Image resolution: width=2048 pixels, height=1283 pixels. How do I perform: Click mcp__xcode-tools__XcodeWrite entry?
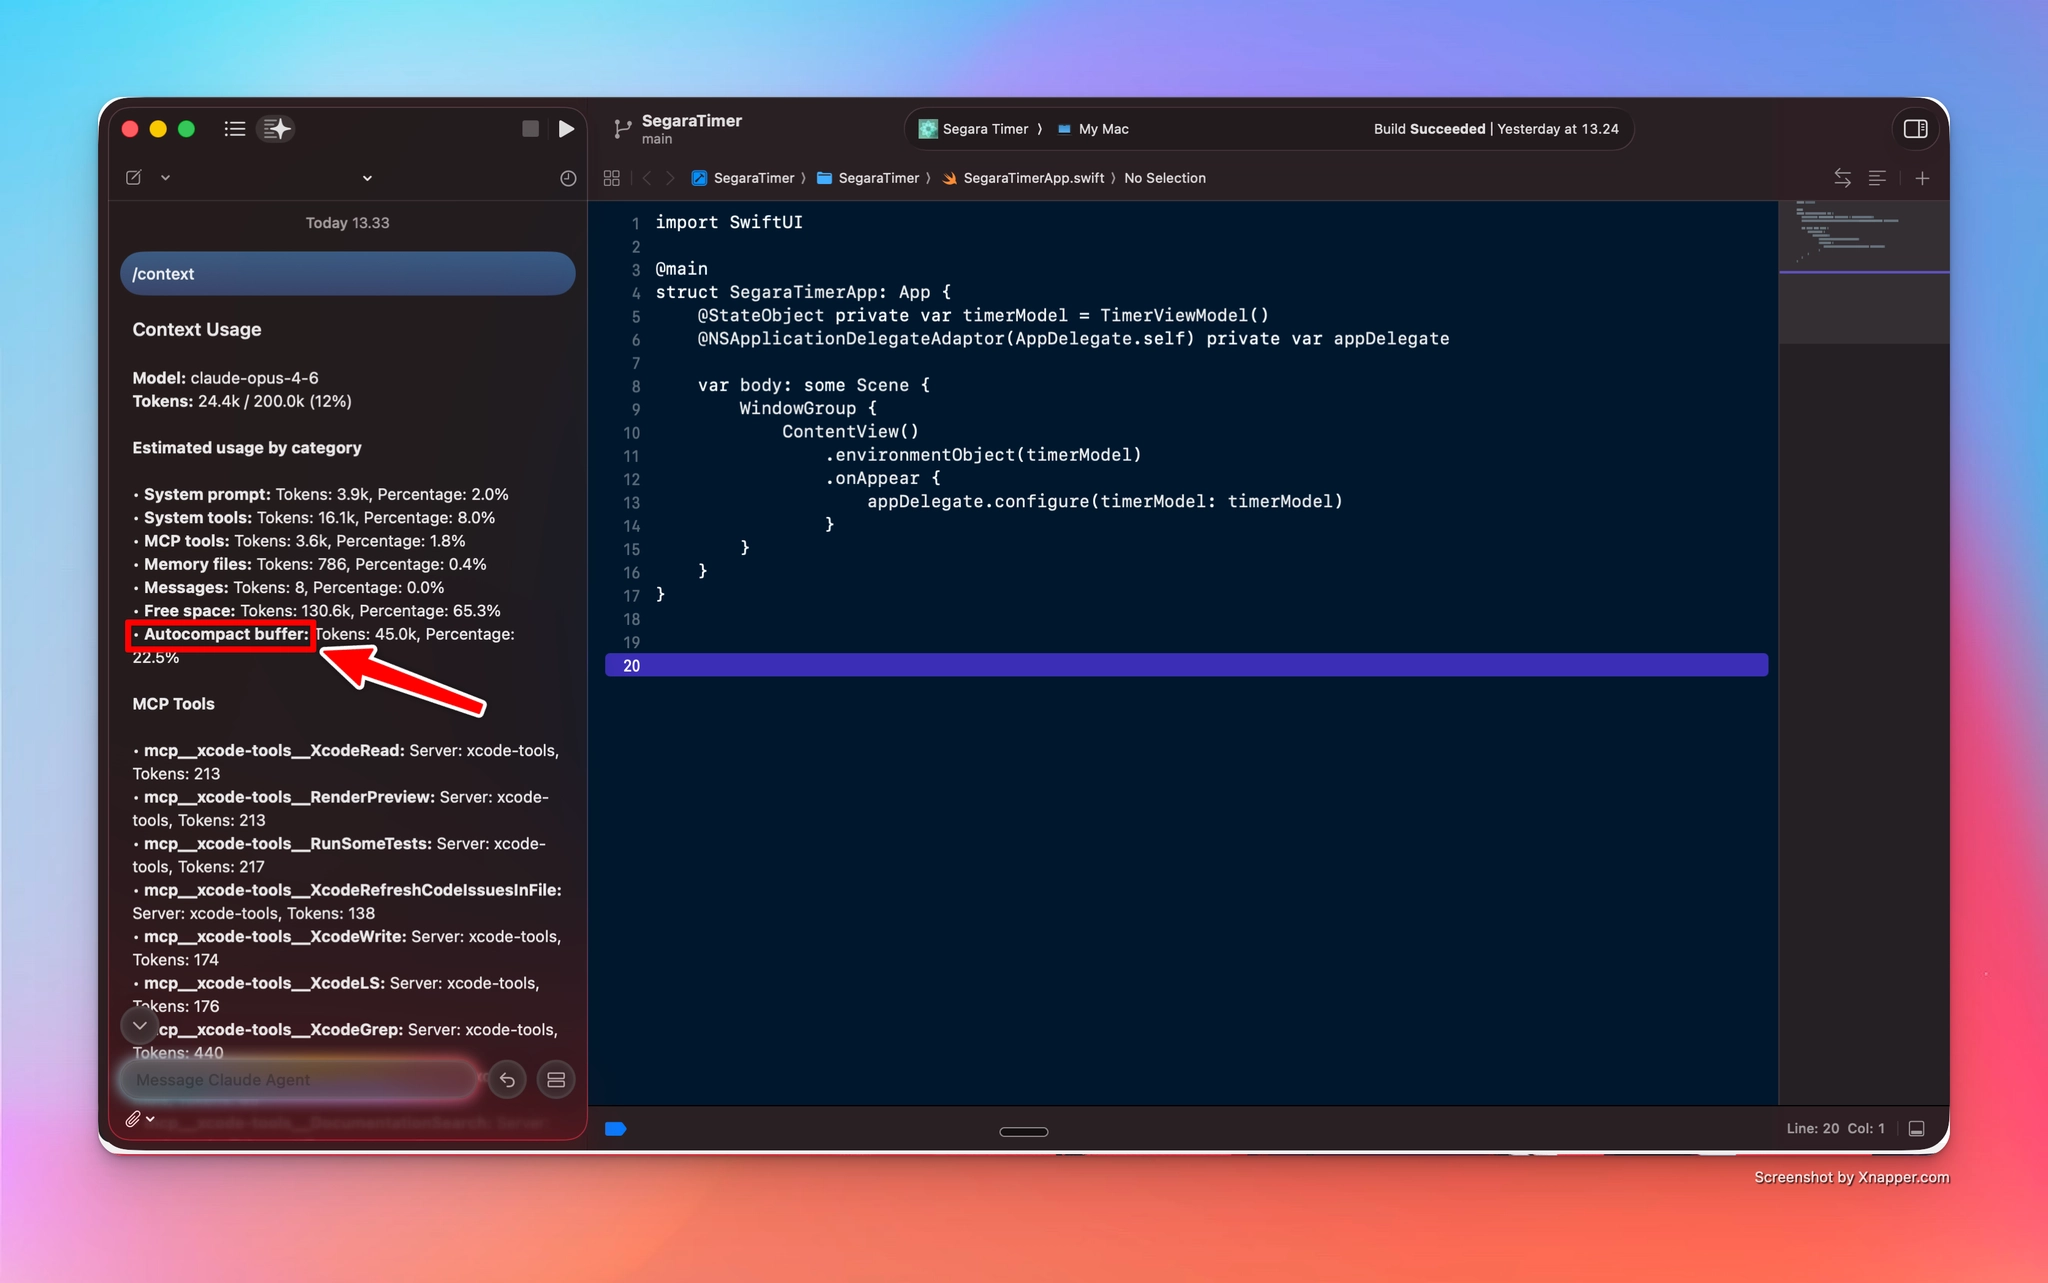[347, 948]
